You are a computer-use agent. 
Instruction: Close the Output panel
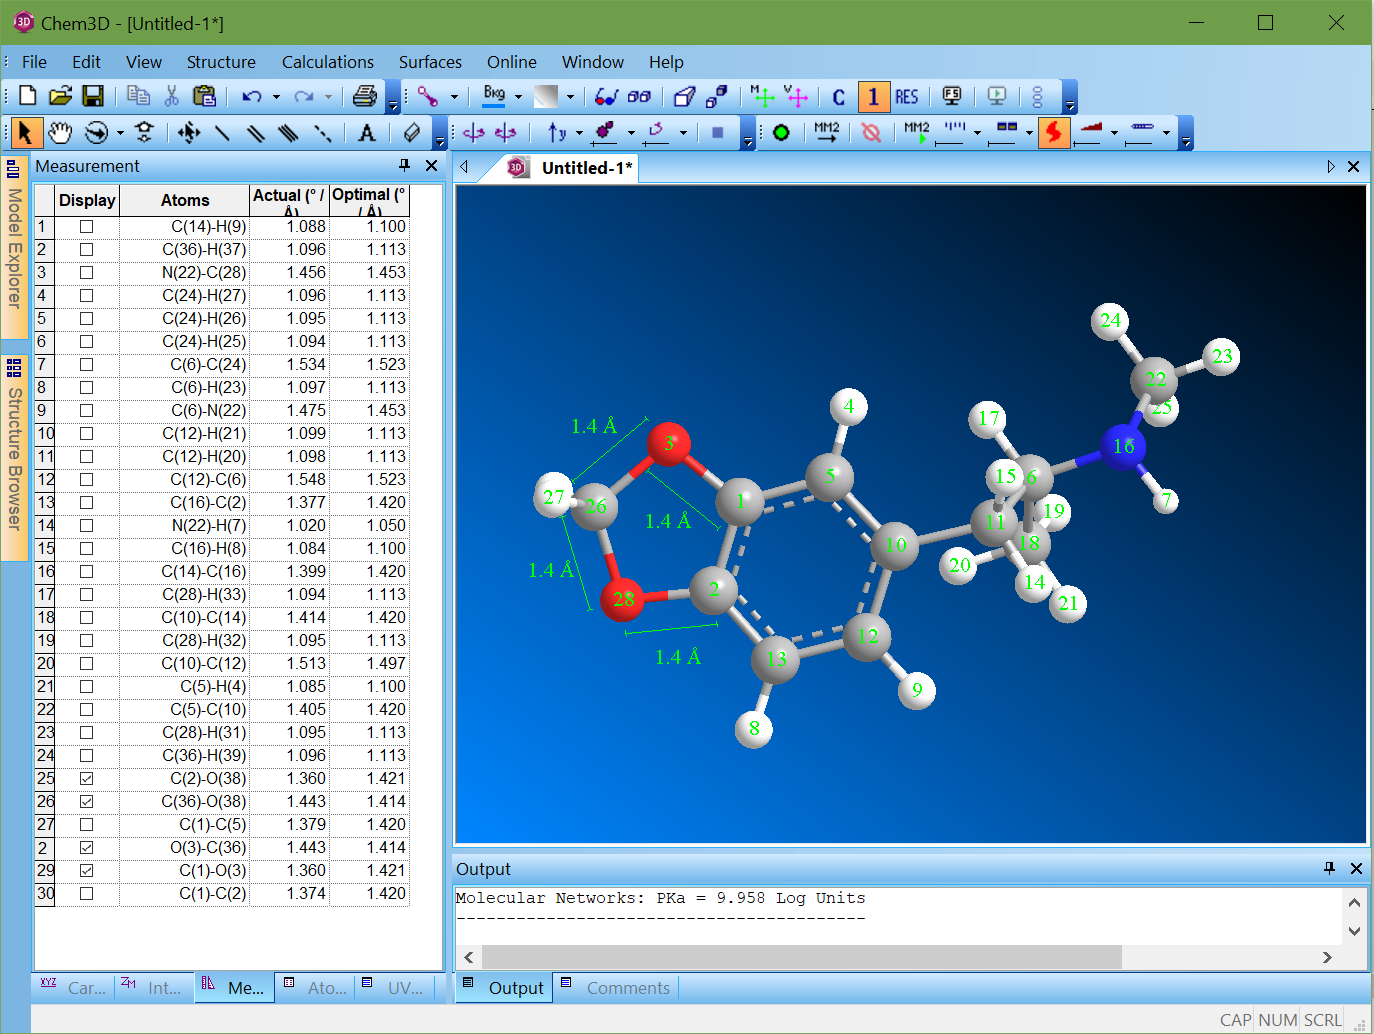pyautogui.click(x=1356, y=868)
